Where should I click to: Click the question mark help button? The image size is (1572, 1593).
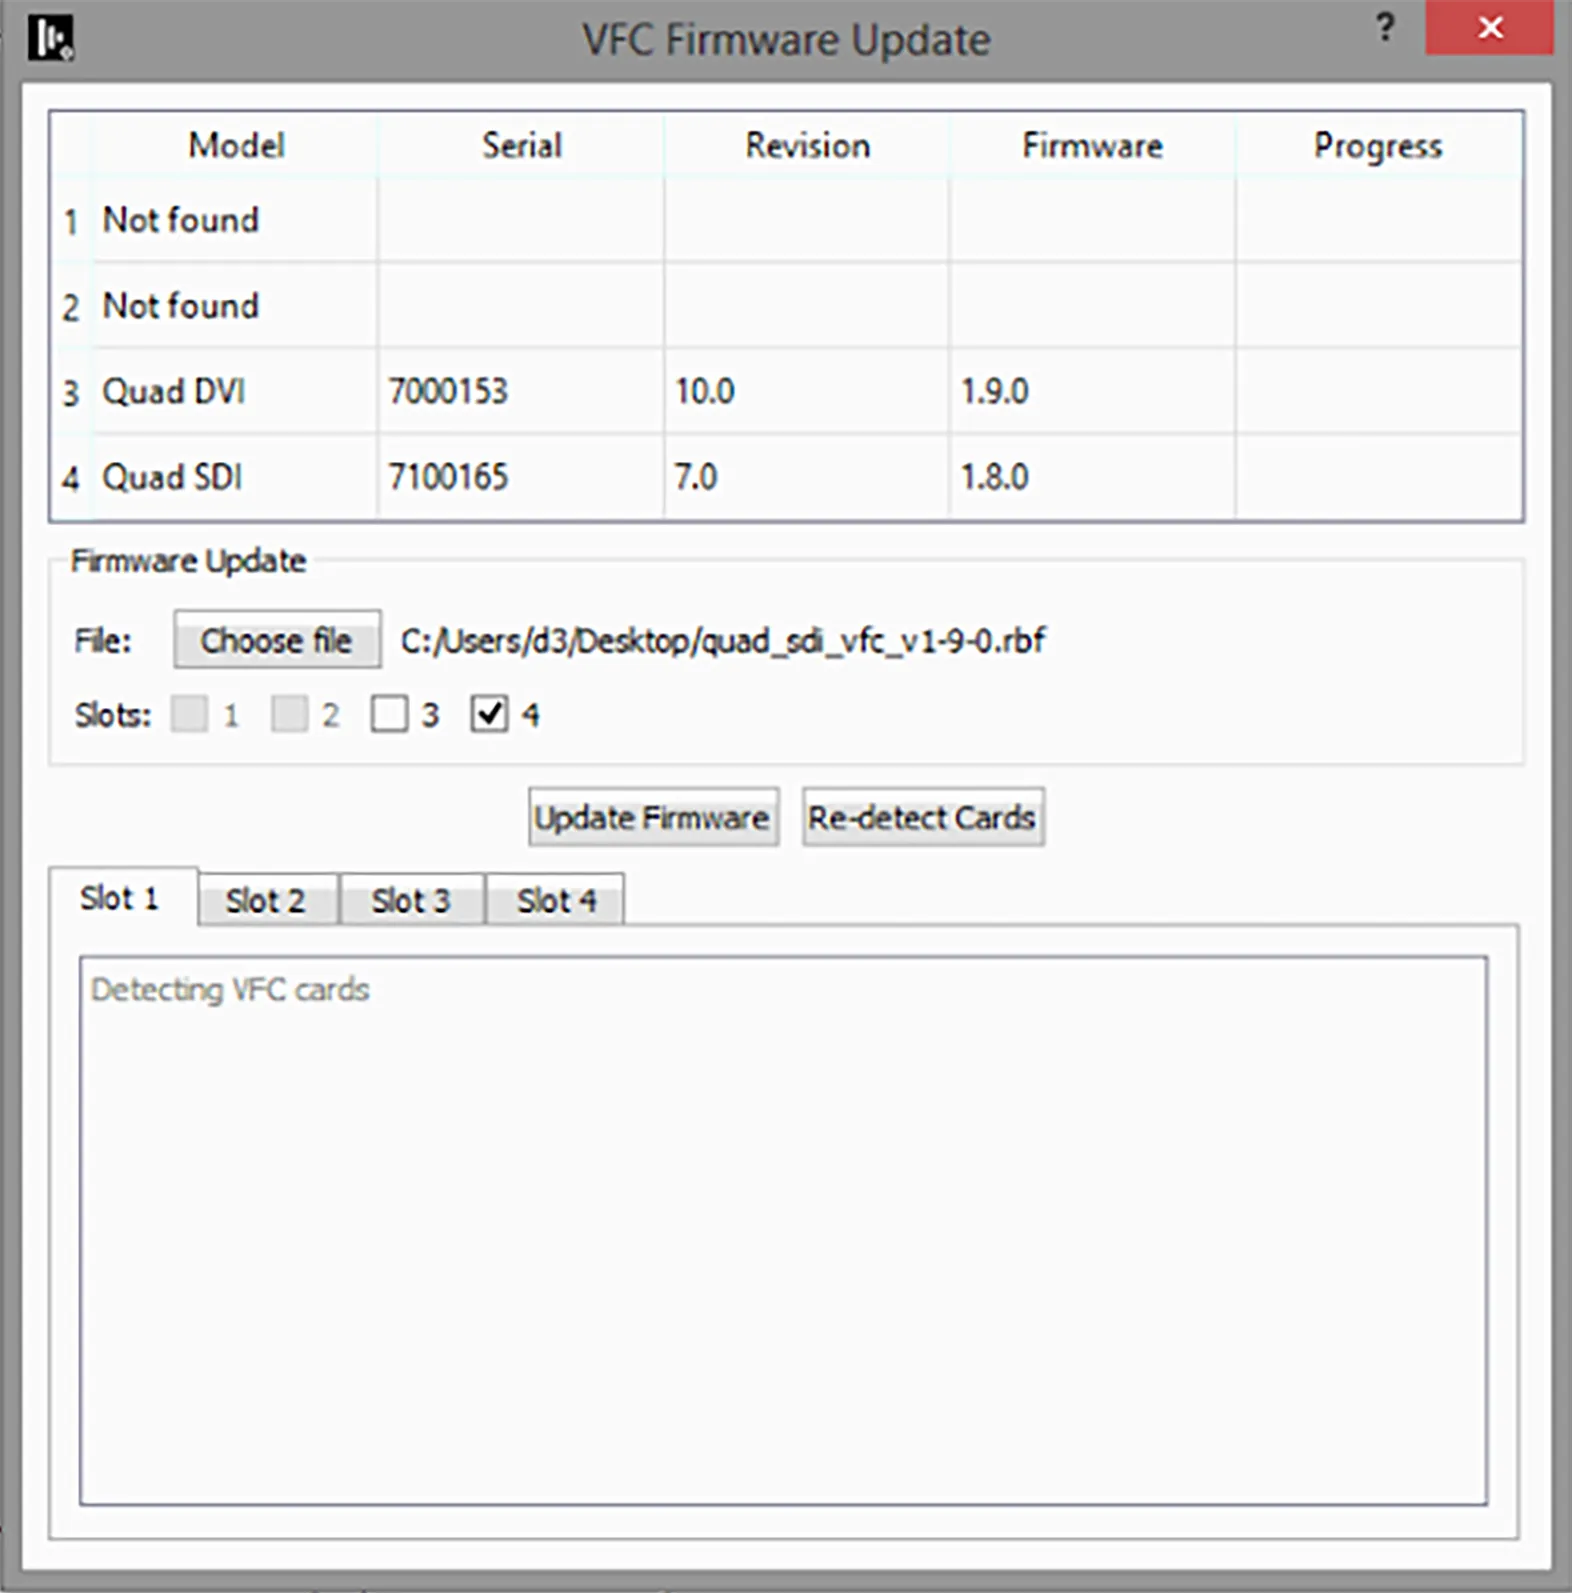(x=1385, y=28)
